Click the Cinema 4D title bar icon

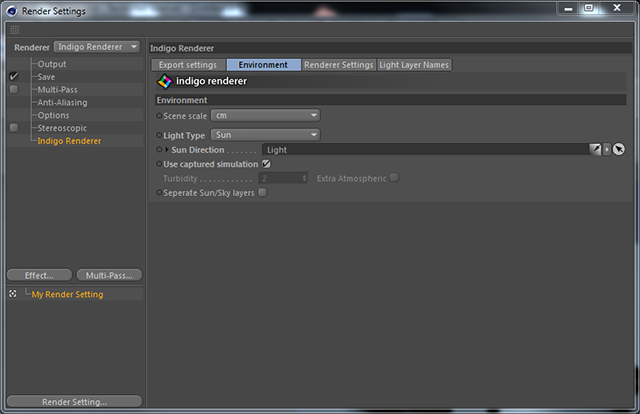(x=12, y=11)
